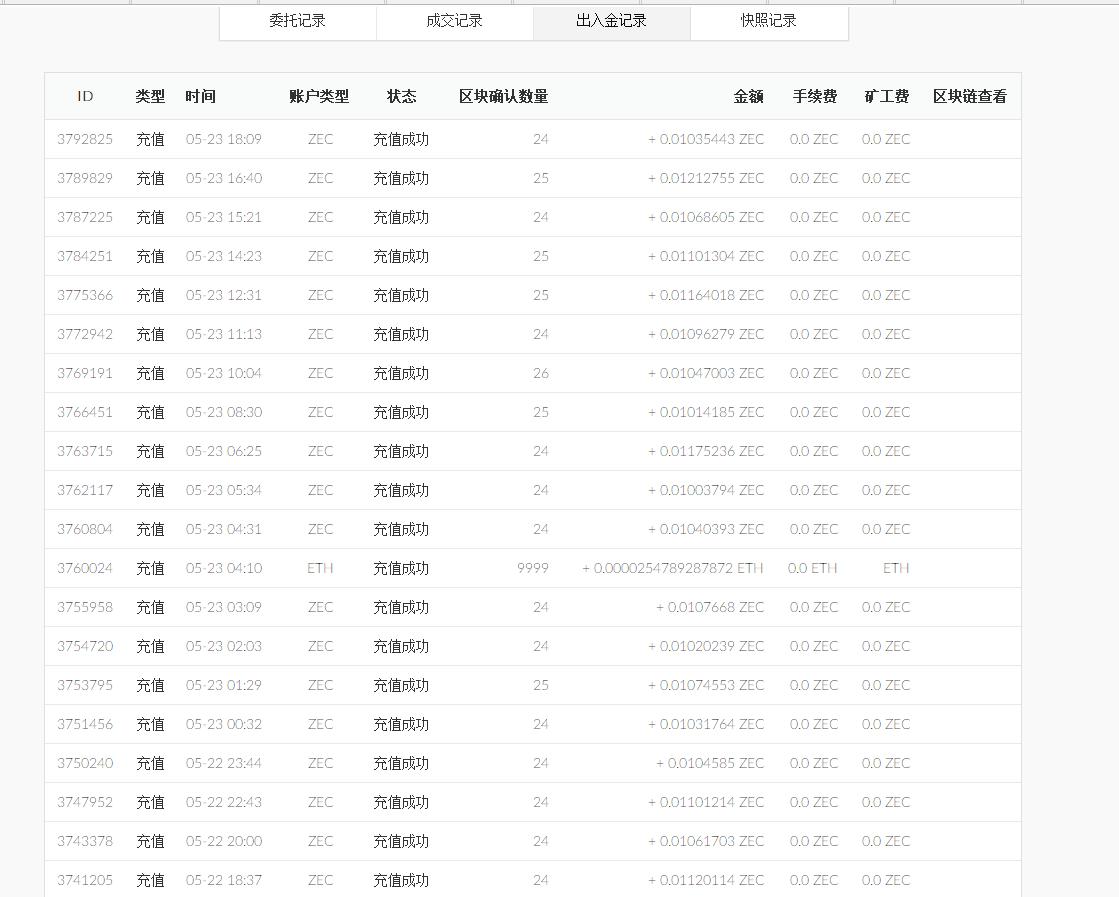1119x897 pixels.
Task: Switch to the 快照记录 tab
Action: (x=768, y=22)
